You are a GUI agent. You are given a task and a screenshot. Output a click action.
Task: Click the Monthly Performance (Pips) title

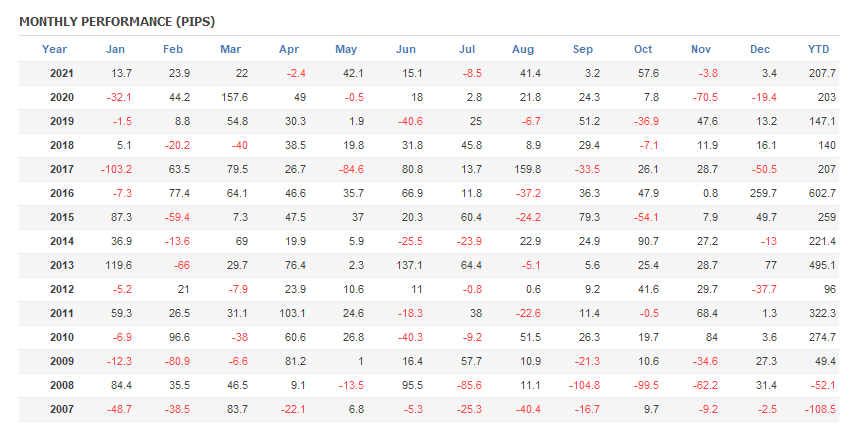[x=117, y=21]
